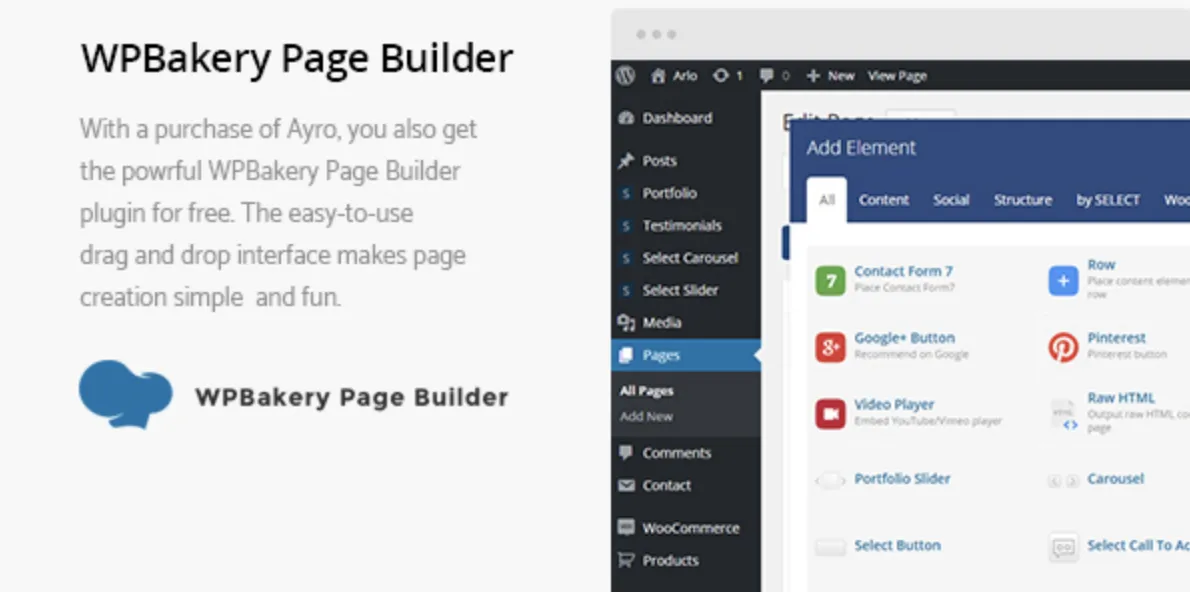Add the Video Player element
The width and height of the screenshot is (1190, 592).
894,405
